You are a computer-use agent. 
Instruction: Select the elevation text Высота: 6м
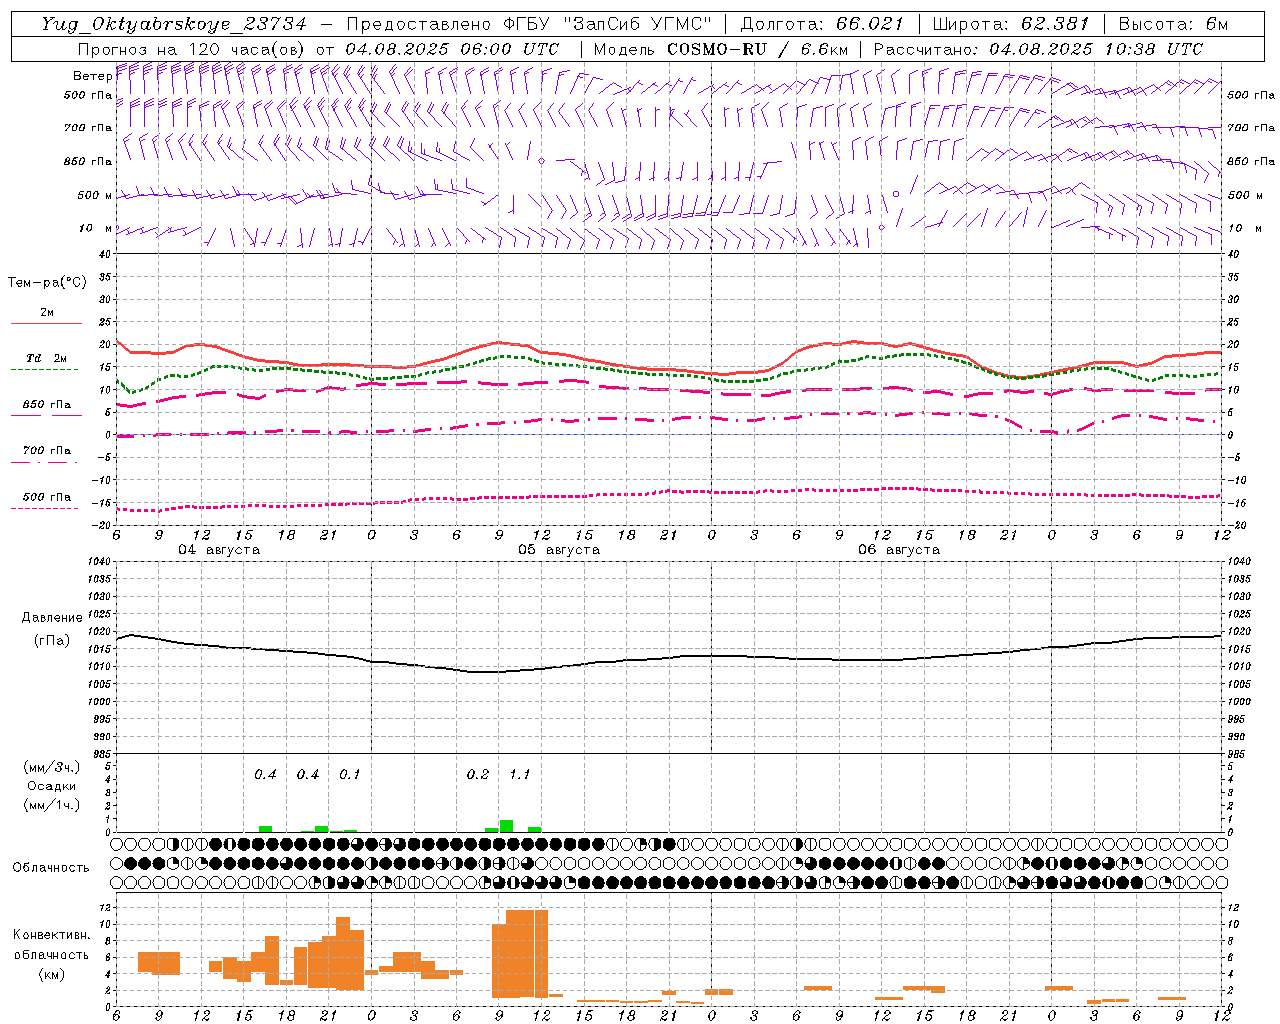coord(1173,24)
